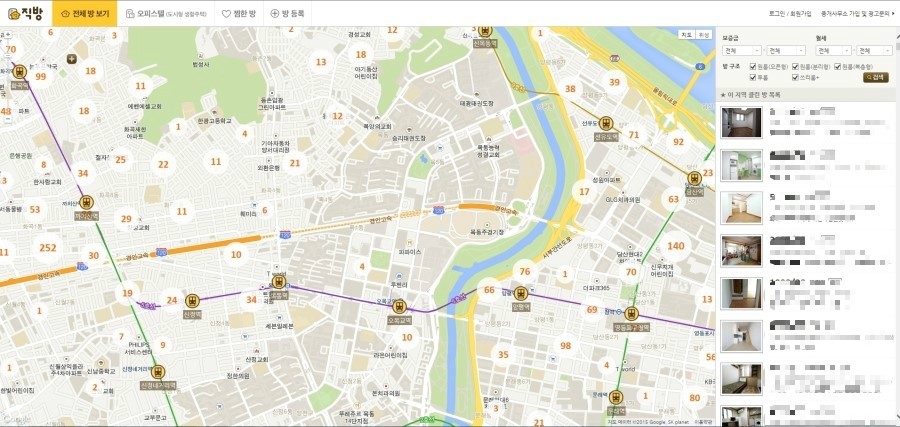Open the 252 rooms cluster marker
900x427 pixels.
click(x=48, y=248)
